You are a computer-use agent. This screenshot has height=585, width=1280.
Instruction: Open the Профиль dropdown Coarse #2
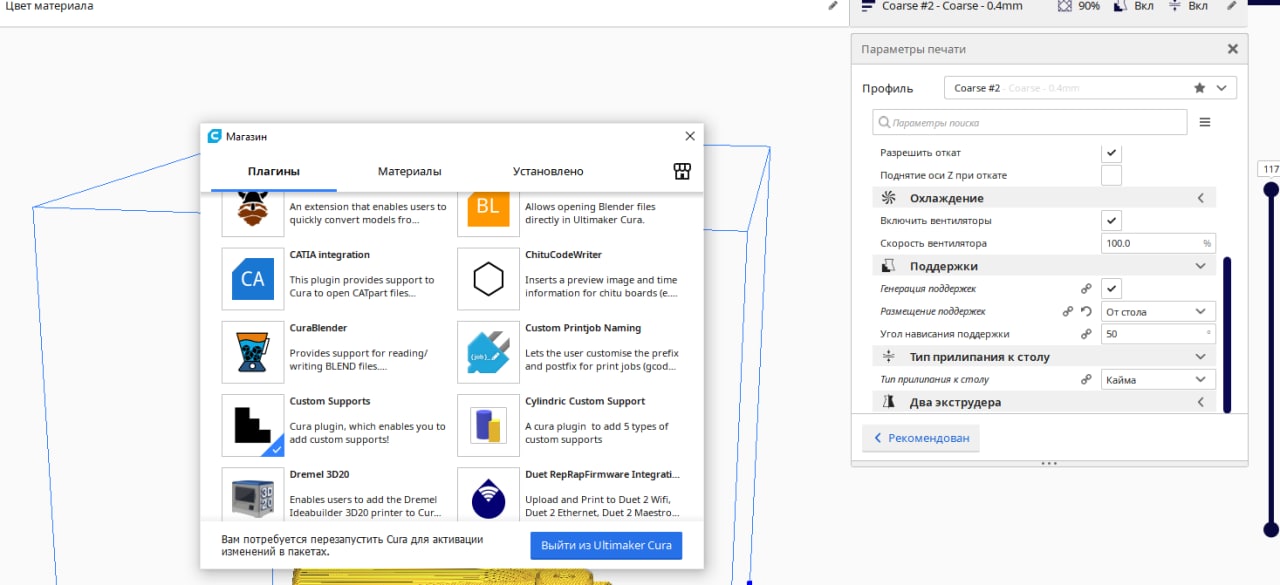click(x=1090, y=88)
